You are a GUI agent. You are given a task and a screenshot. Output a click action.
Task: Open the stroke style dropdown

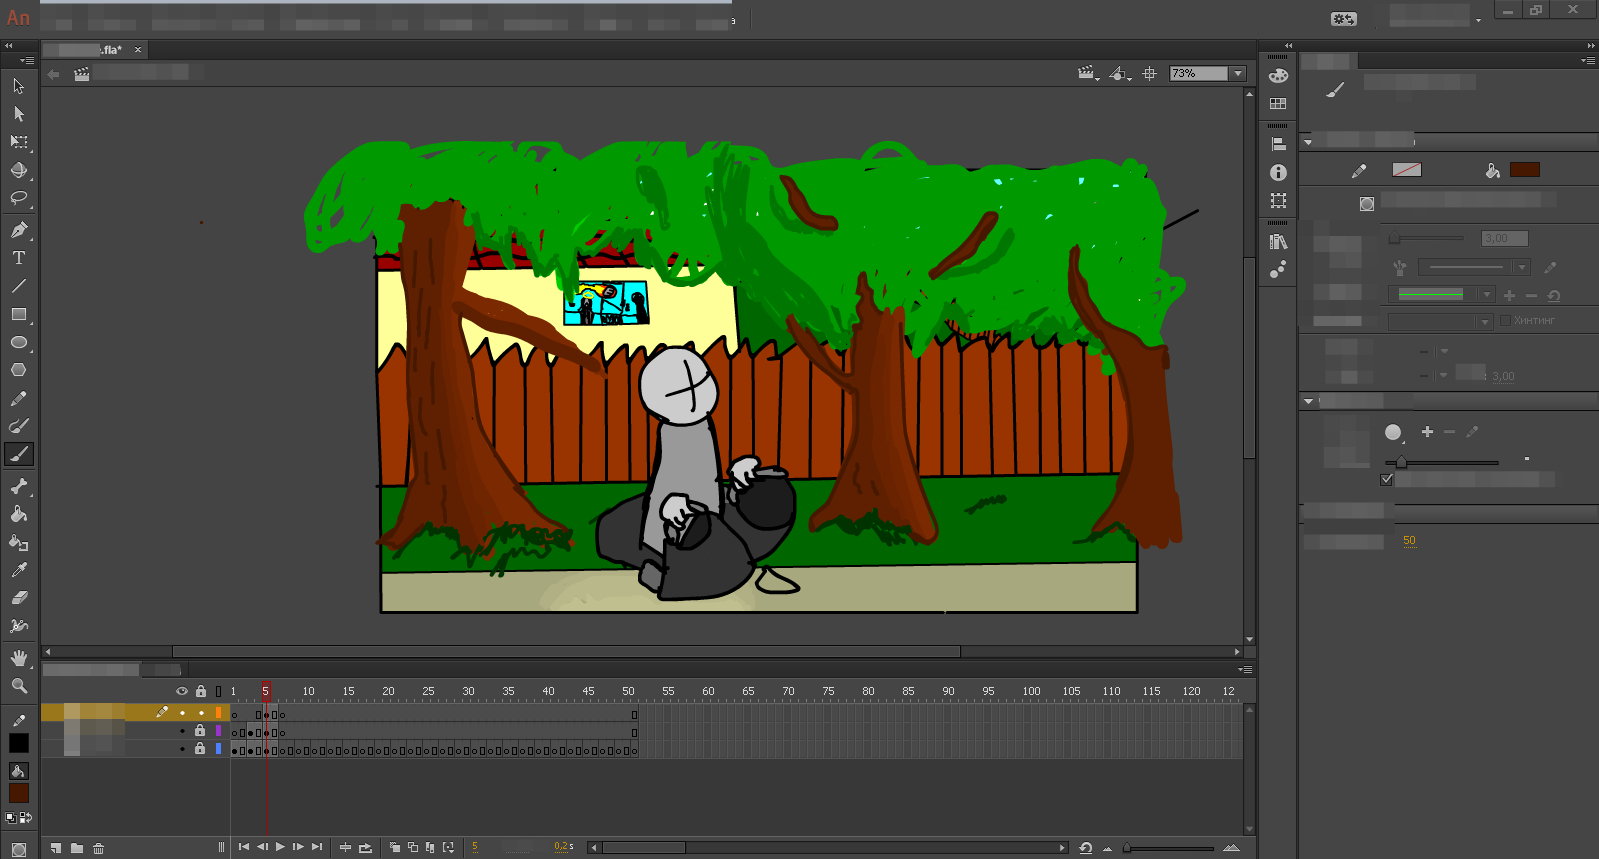(1522, 267)
